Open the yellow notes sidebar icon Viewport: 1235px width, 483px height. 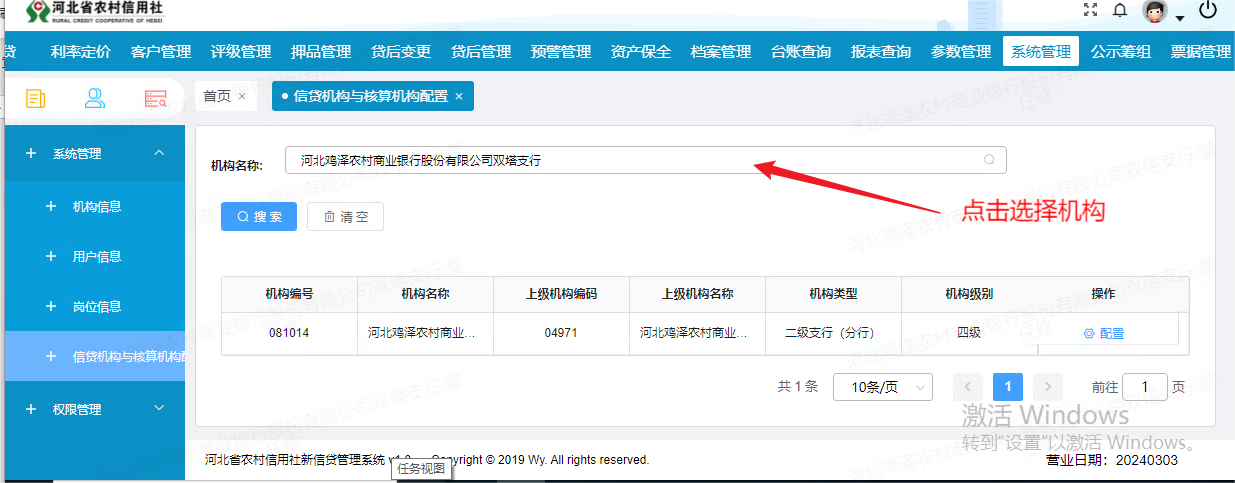point(36,98)
